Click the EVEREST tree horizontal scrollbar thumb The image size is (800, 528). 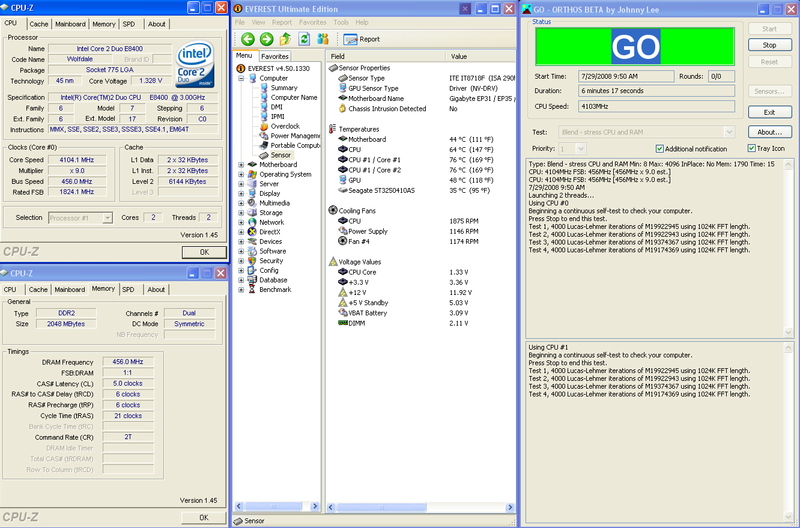coord(274,507)
